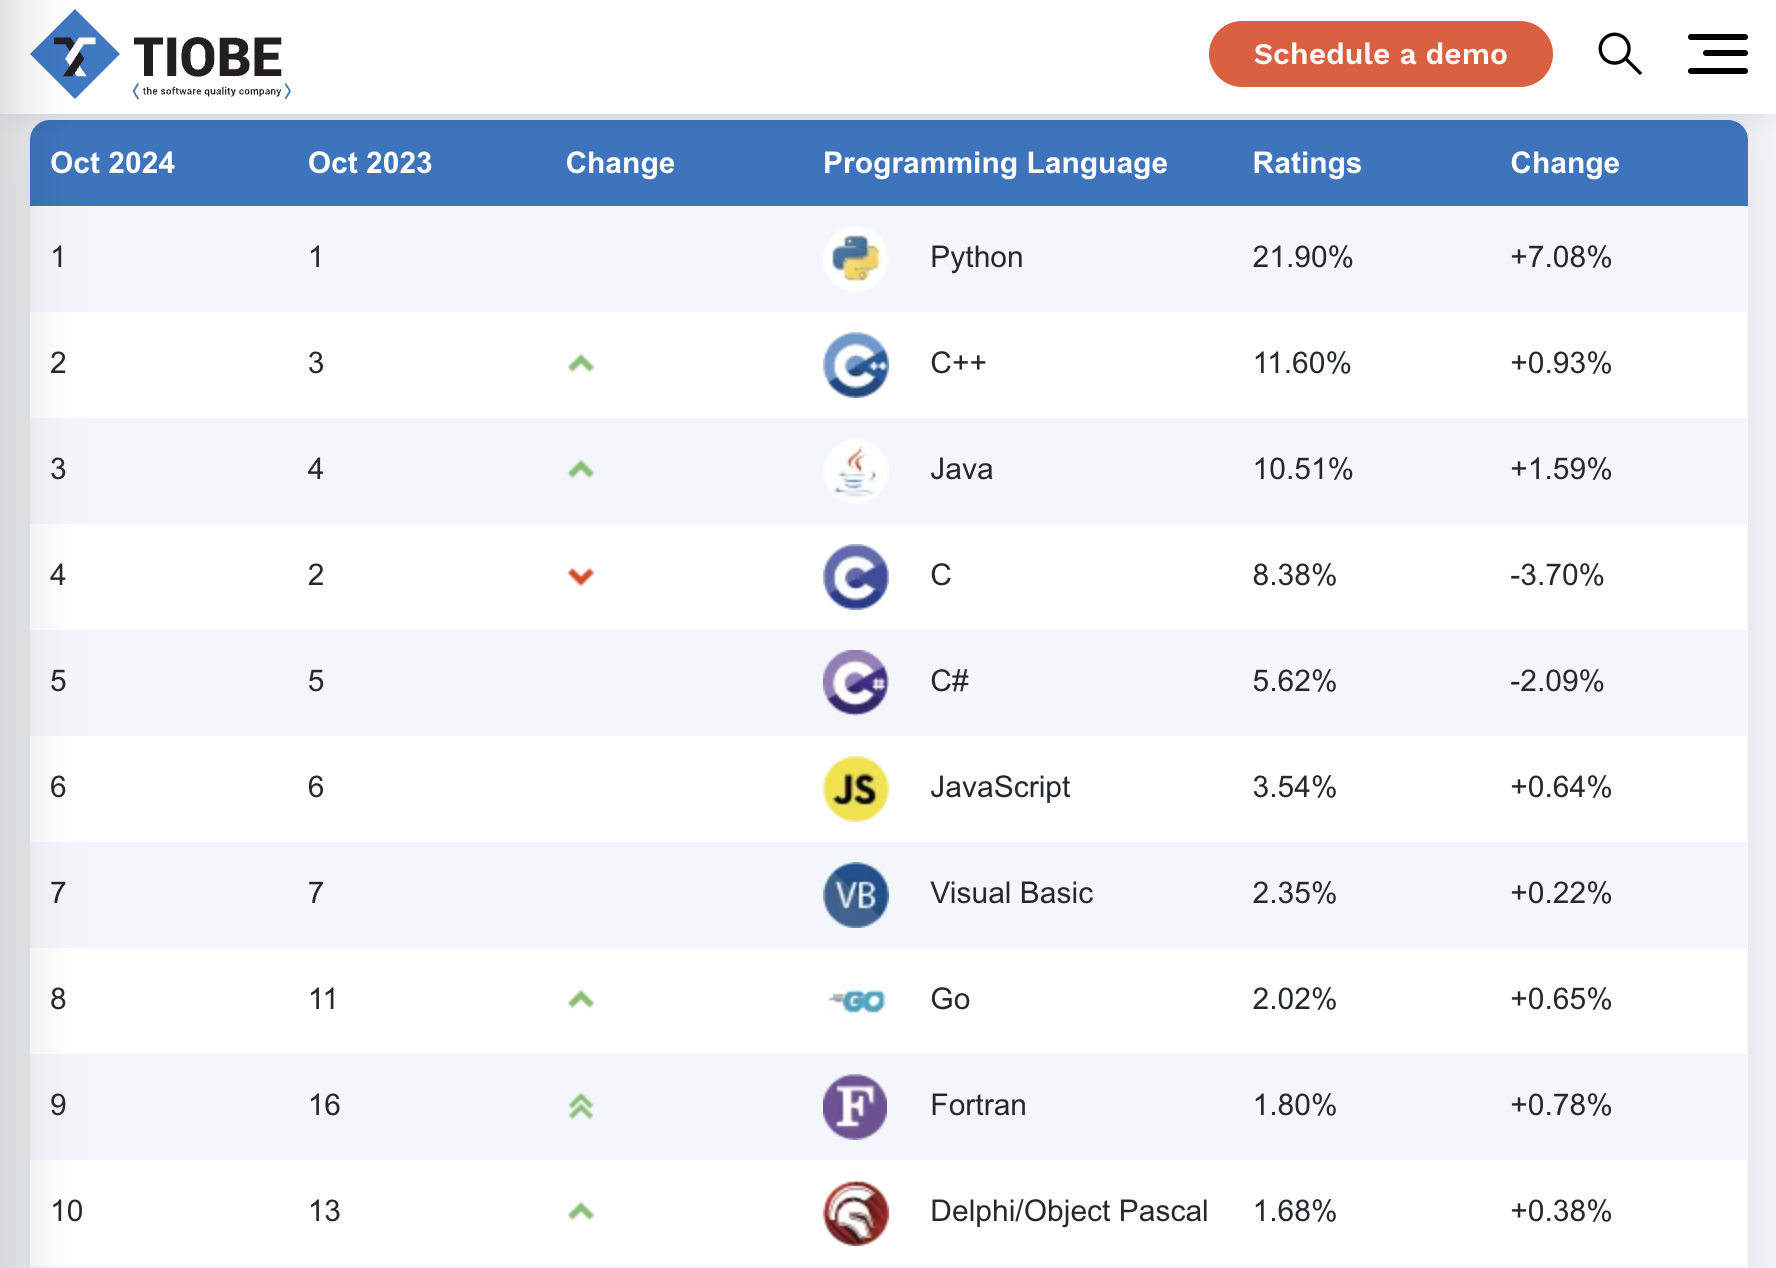Open the Delphi/Object Pascal language entry

click(x=1068, y=1211)
